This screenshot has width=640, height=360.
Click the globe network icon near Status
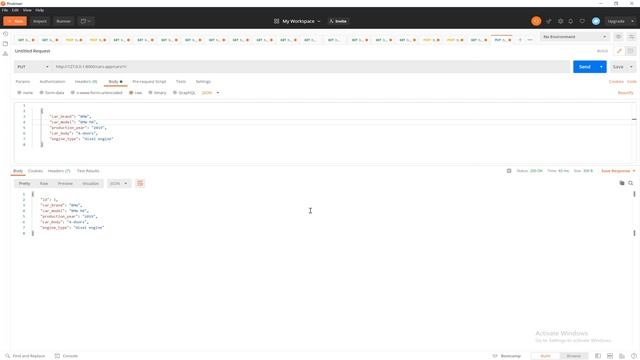[x=509, y=171]
